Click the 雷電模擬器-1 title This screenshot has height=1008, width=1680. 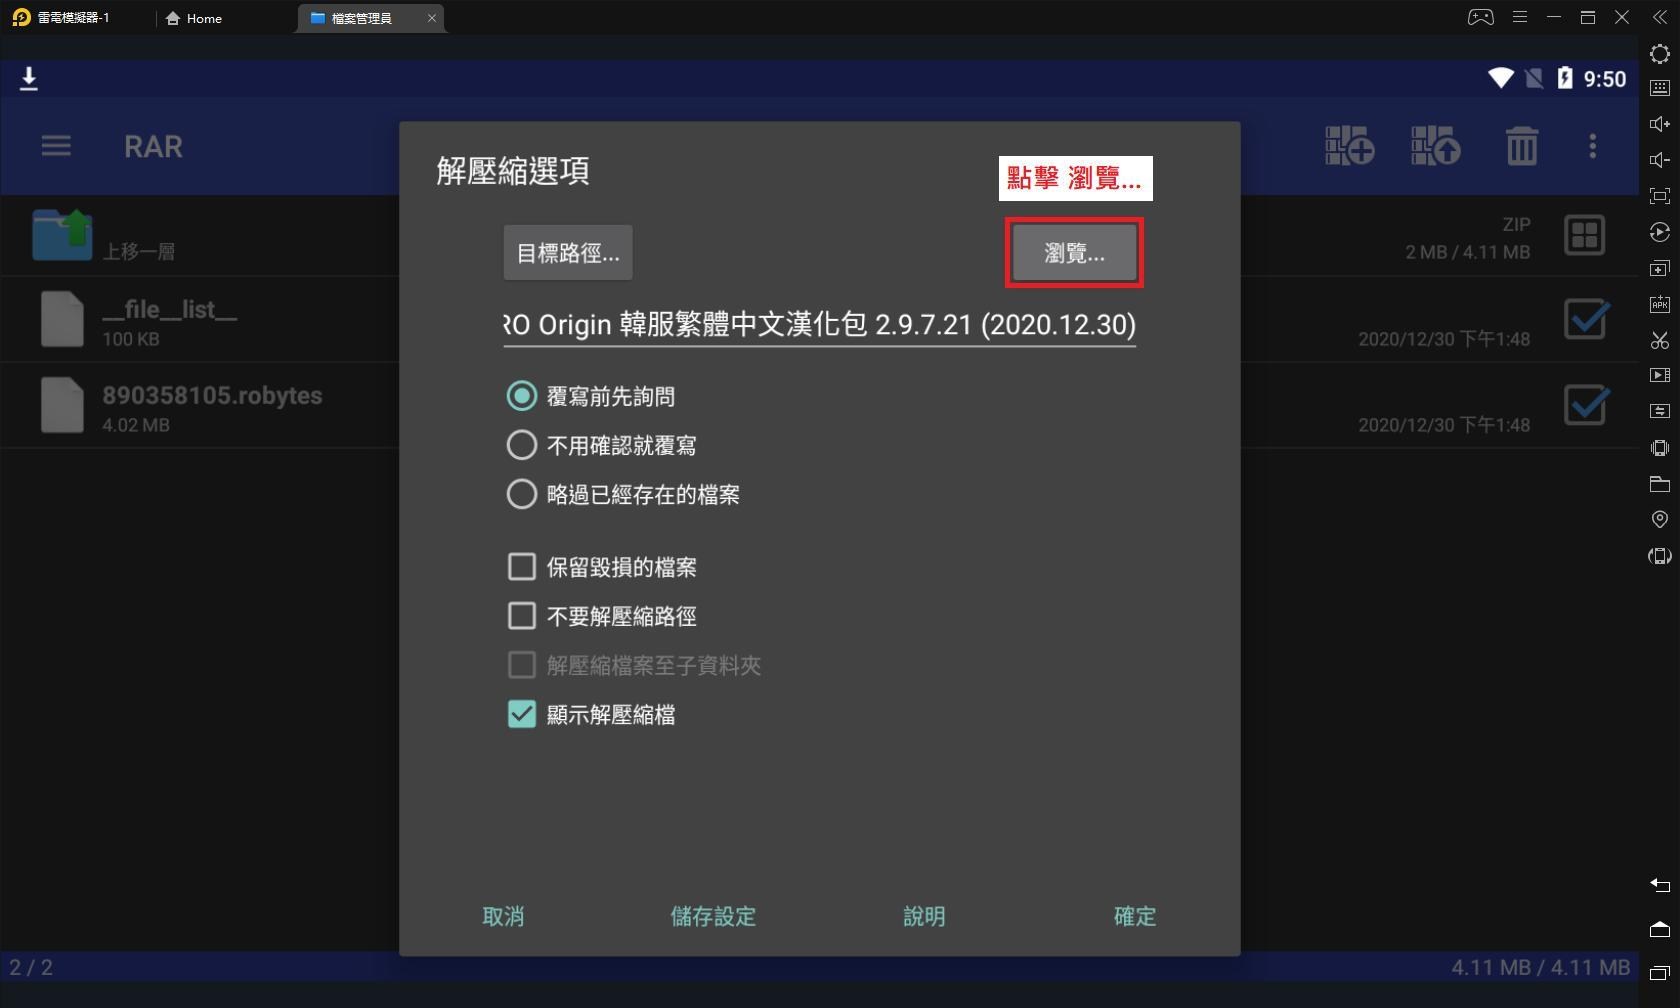coord(73,18)
